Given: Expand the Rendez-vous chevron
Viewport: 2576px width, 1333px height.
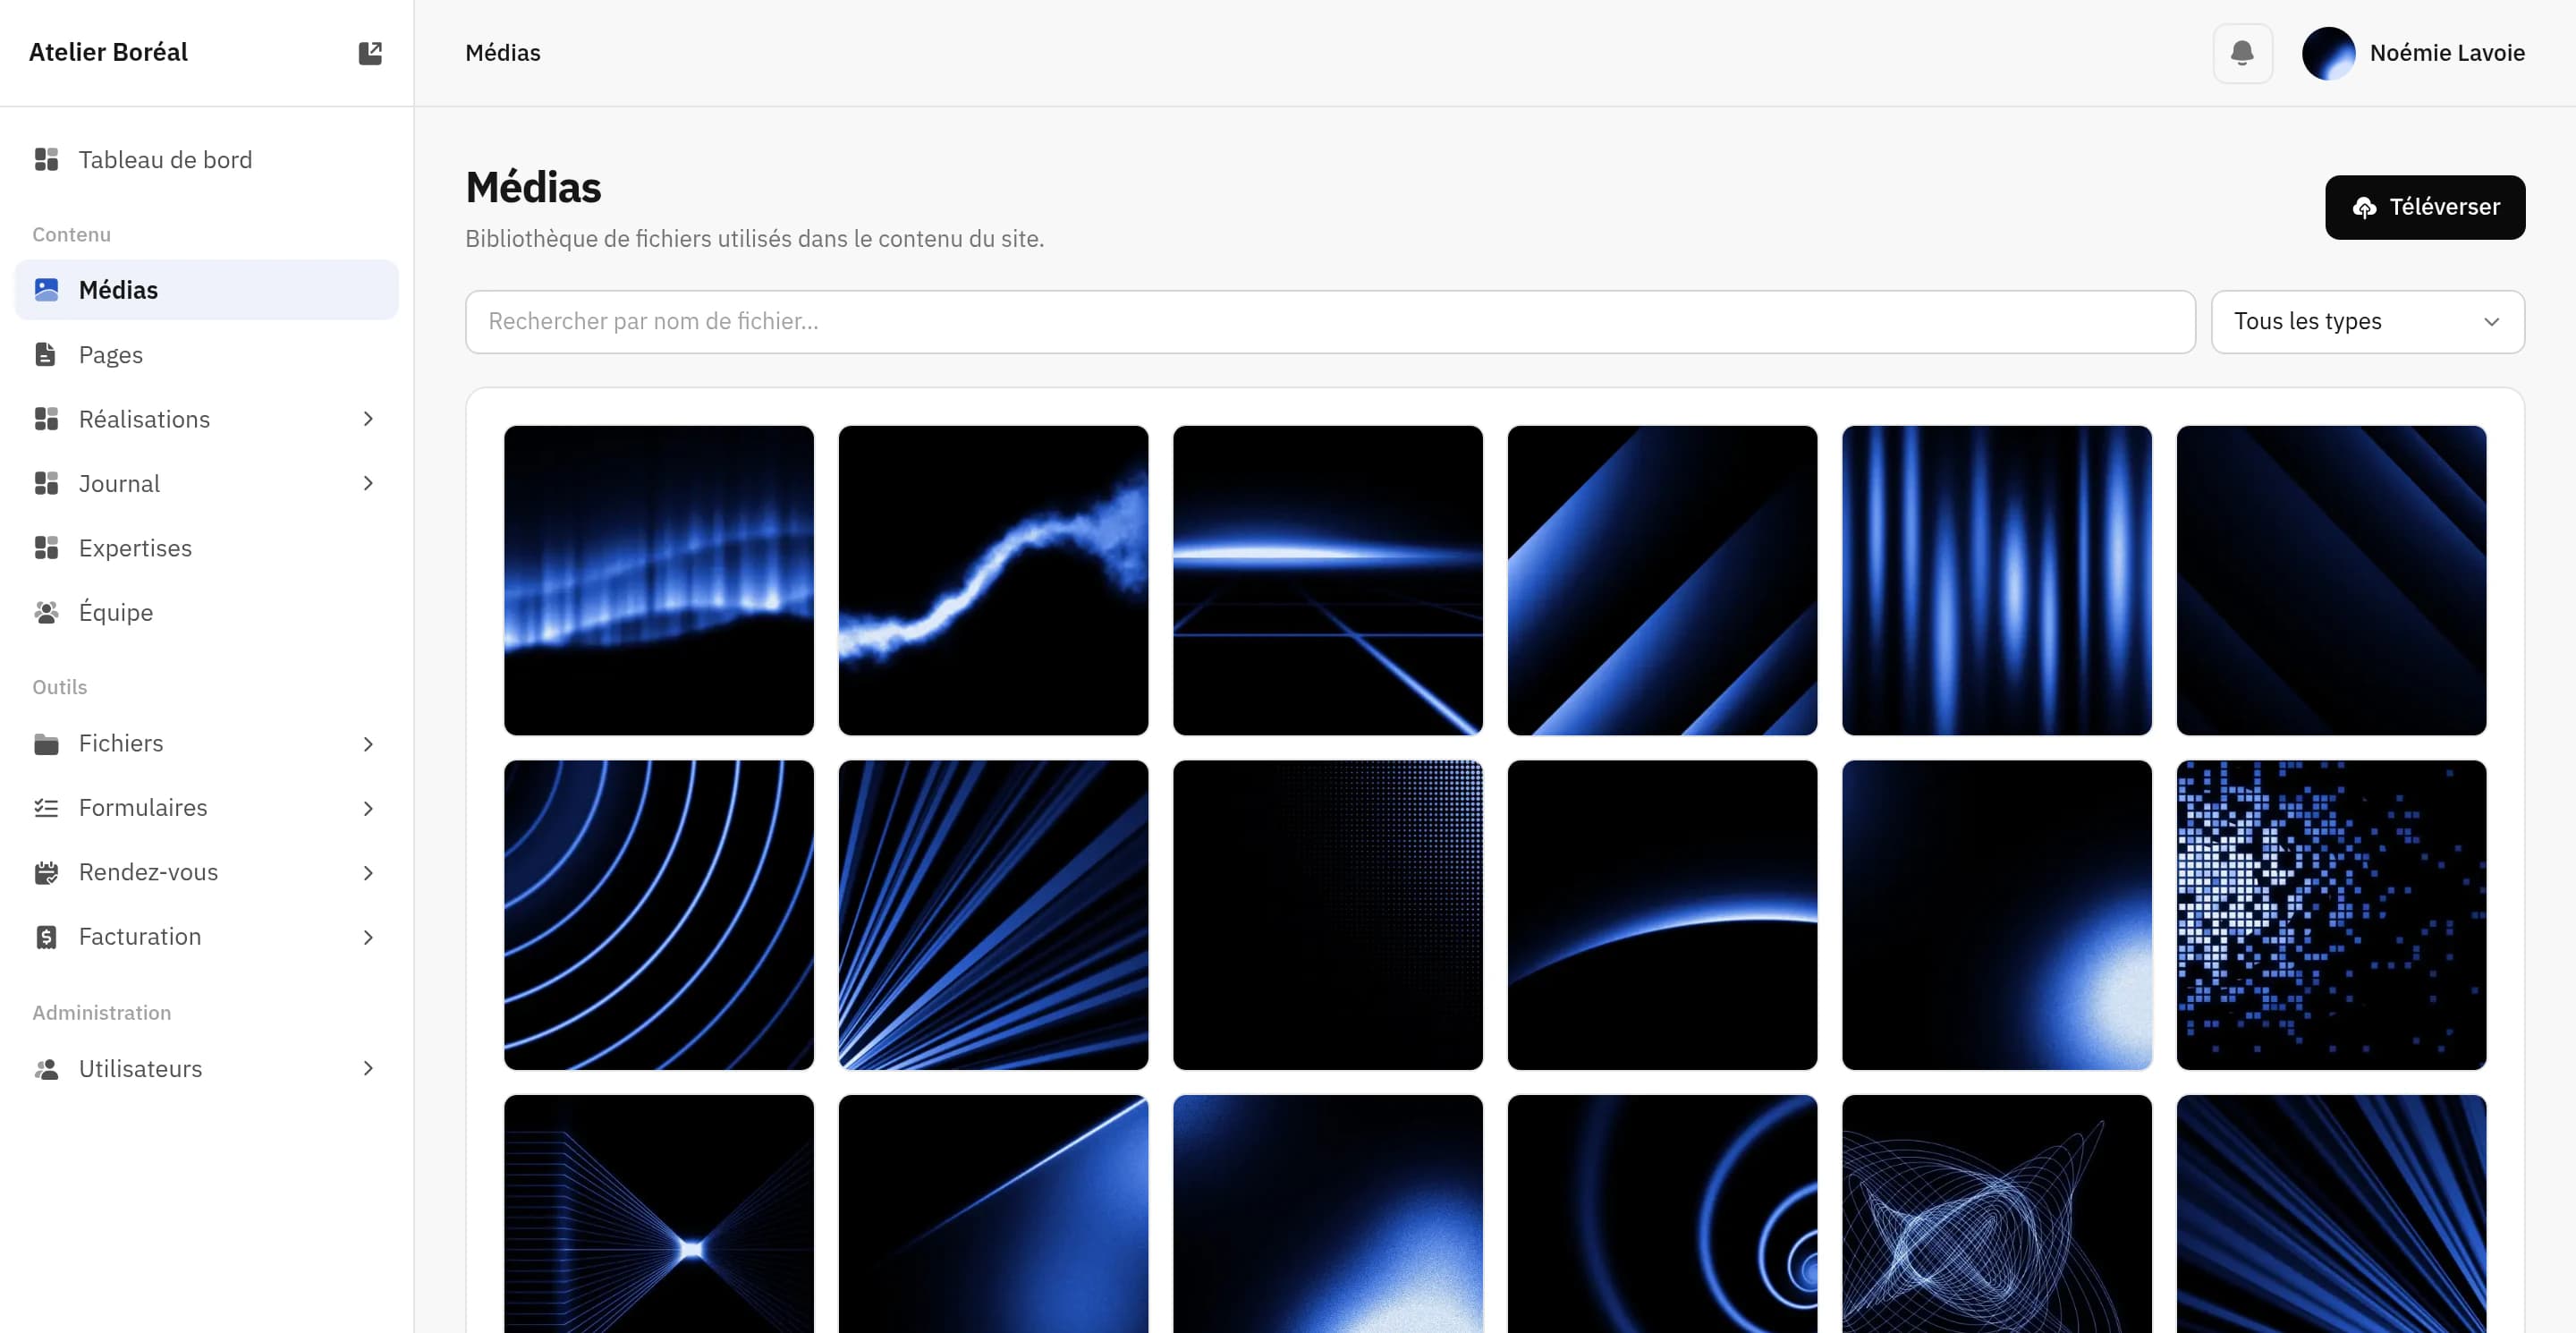Looking at the screenshot, I should coord(368,873).
